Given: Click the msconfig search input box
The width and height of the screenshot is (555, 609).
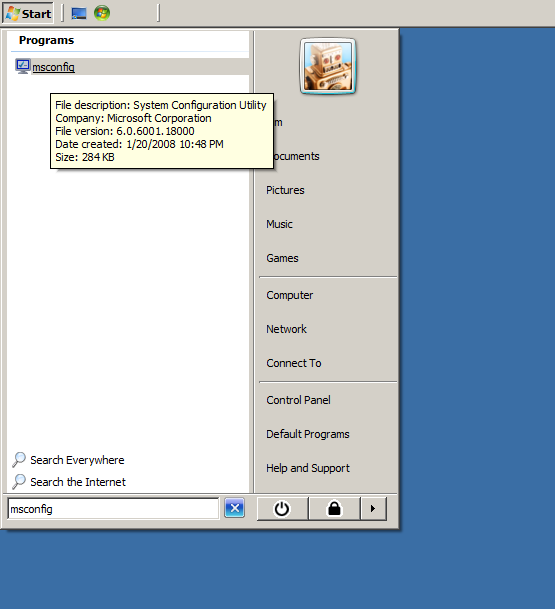Looking at the screenshot, I should (x=113, y=508).
